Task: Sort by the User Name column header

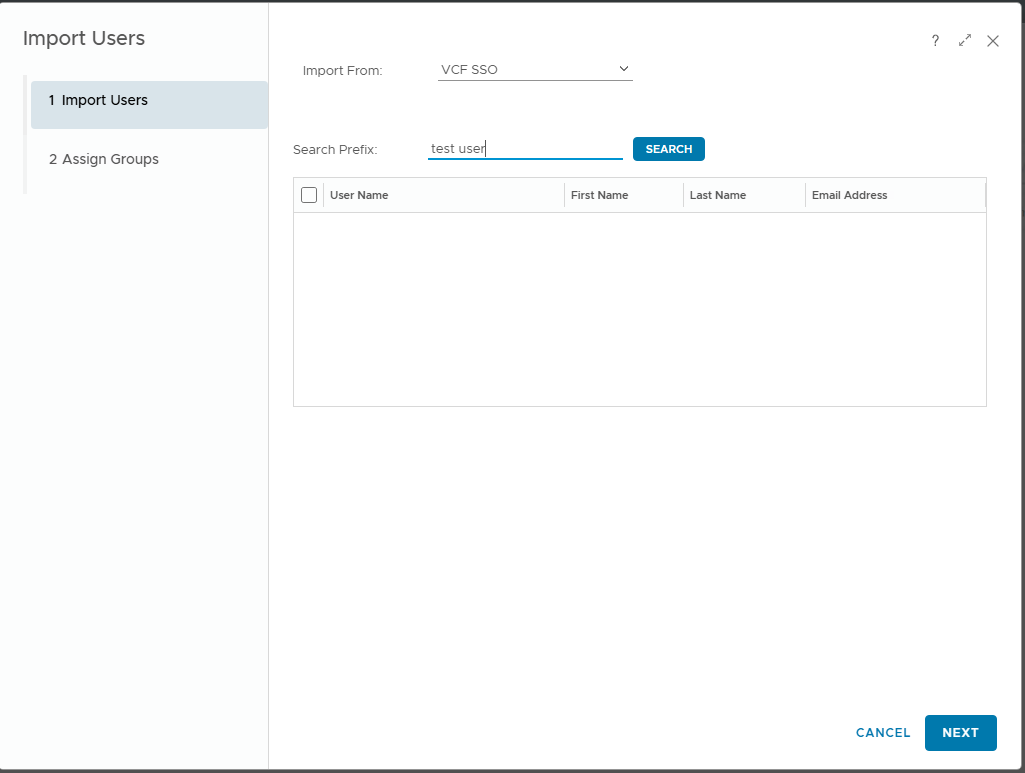Action: click(359, 195)
